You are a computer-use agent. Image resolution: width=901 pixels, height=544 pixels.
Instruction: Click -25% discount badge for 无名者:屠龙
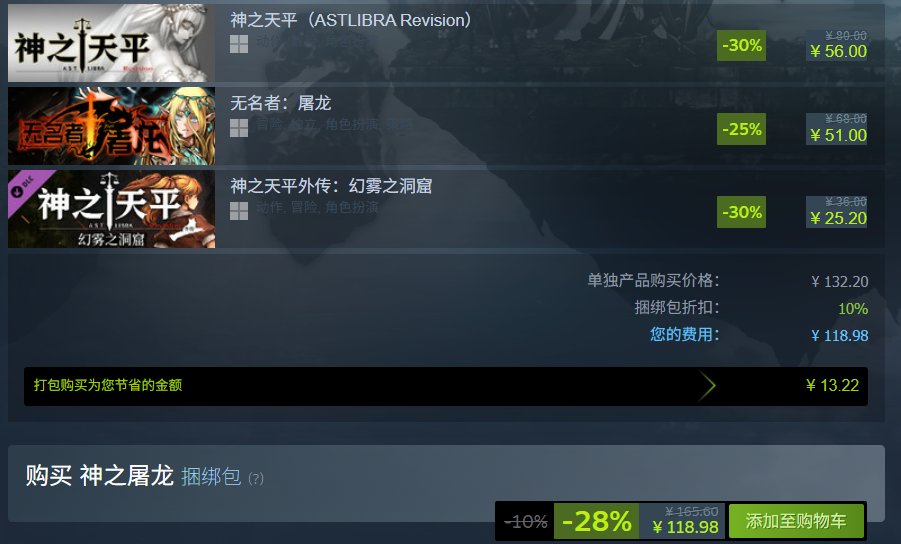click(x=741, y=129)
